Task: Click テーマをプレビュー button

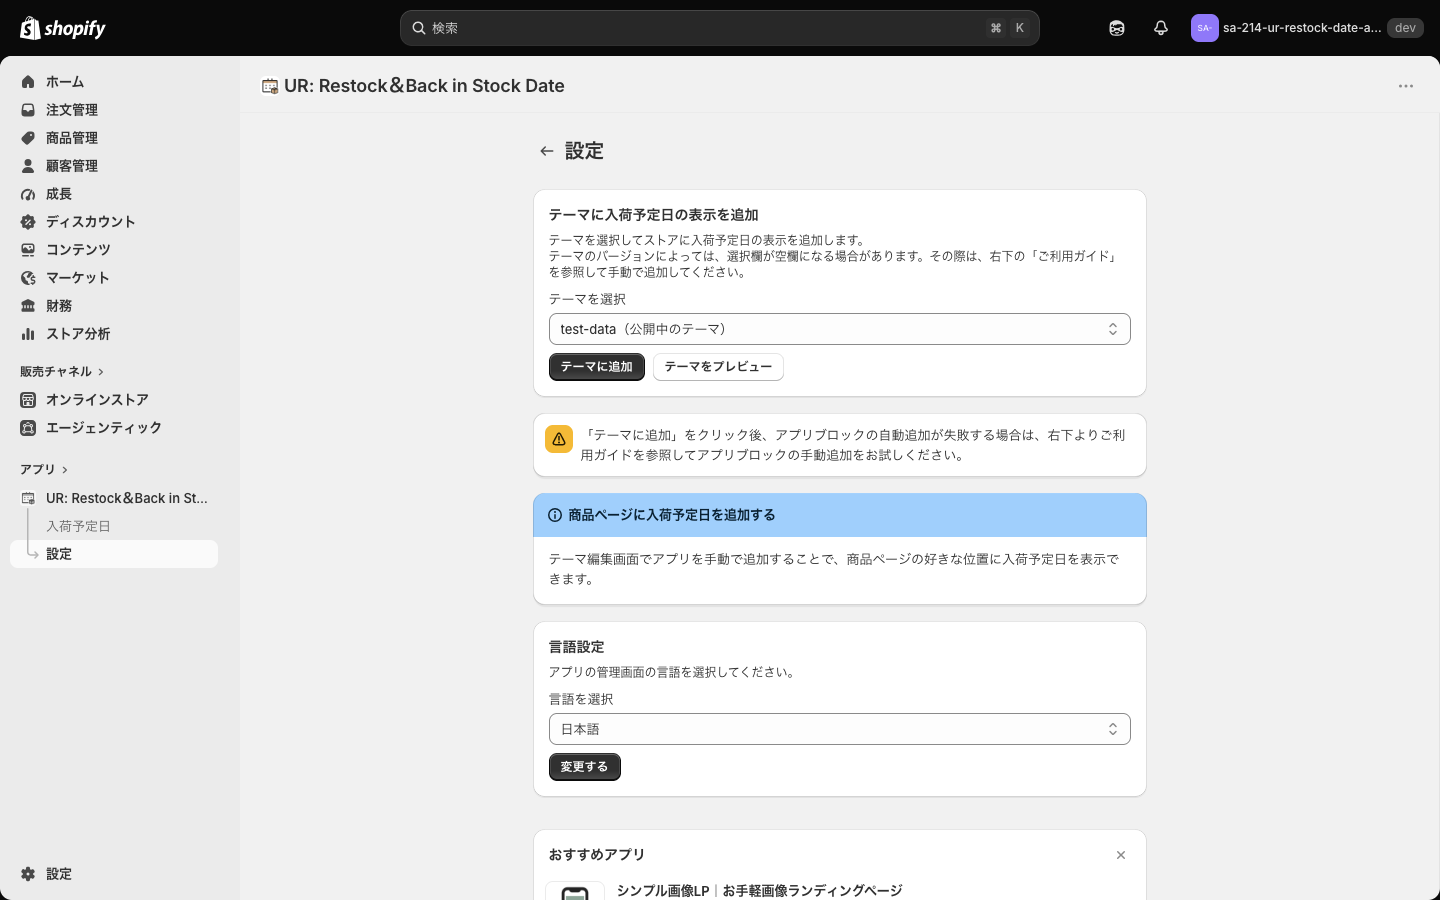Action: 718,367
